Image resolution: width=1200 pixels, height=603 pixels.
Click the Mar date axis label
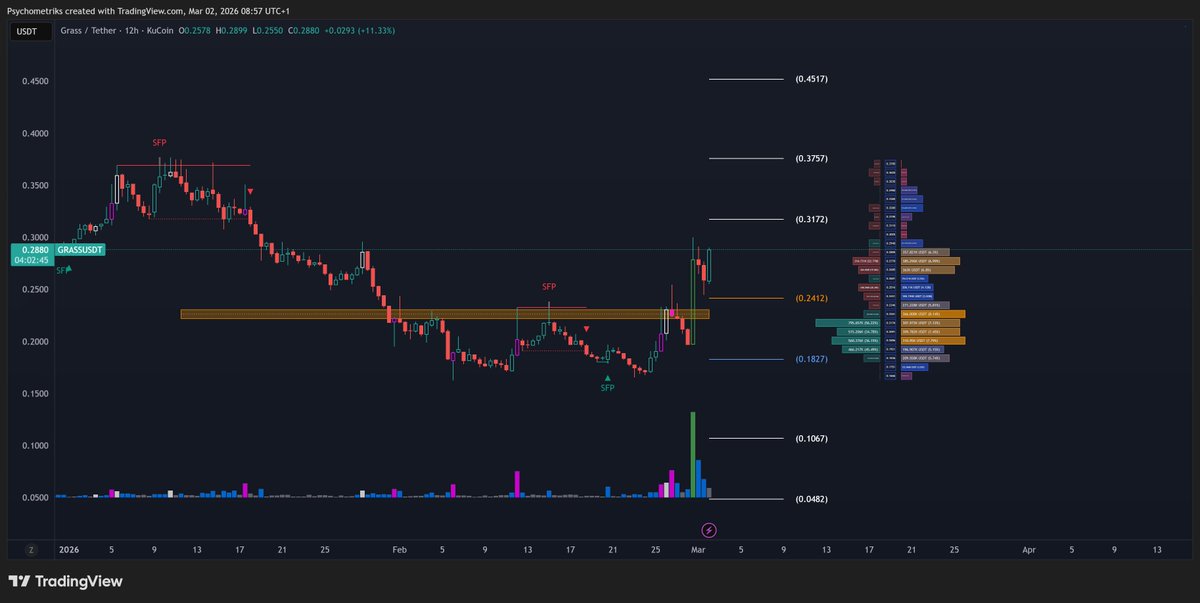[700, 549]
